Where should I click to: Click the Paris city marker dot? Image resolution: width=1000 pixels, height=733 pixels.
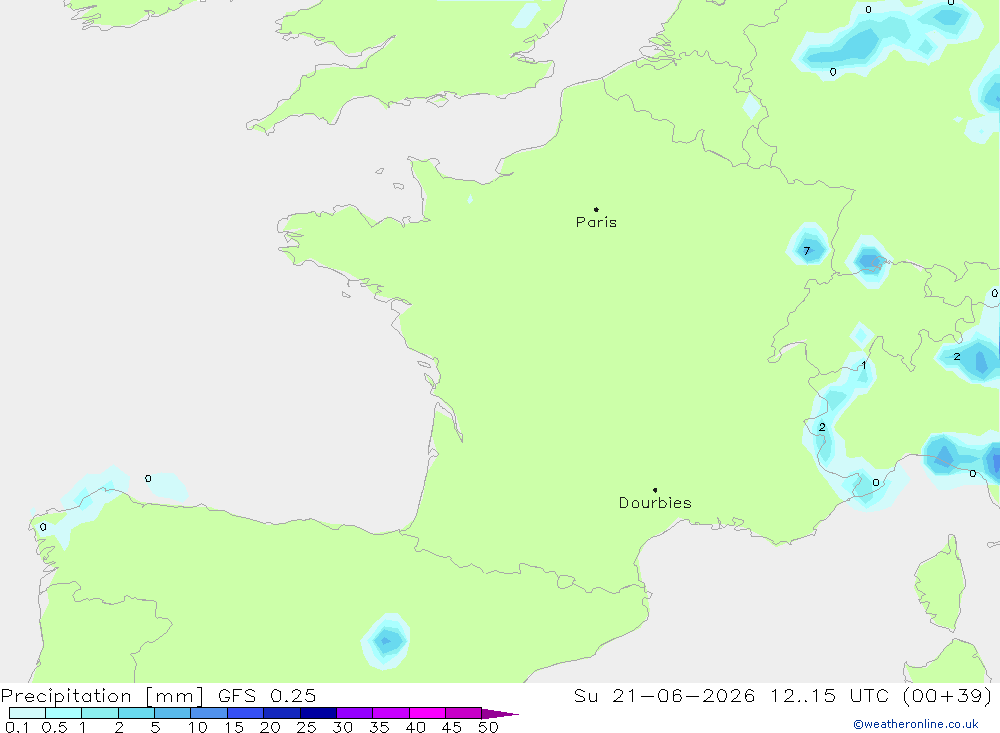click(596, 209)
